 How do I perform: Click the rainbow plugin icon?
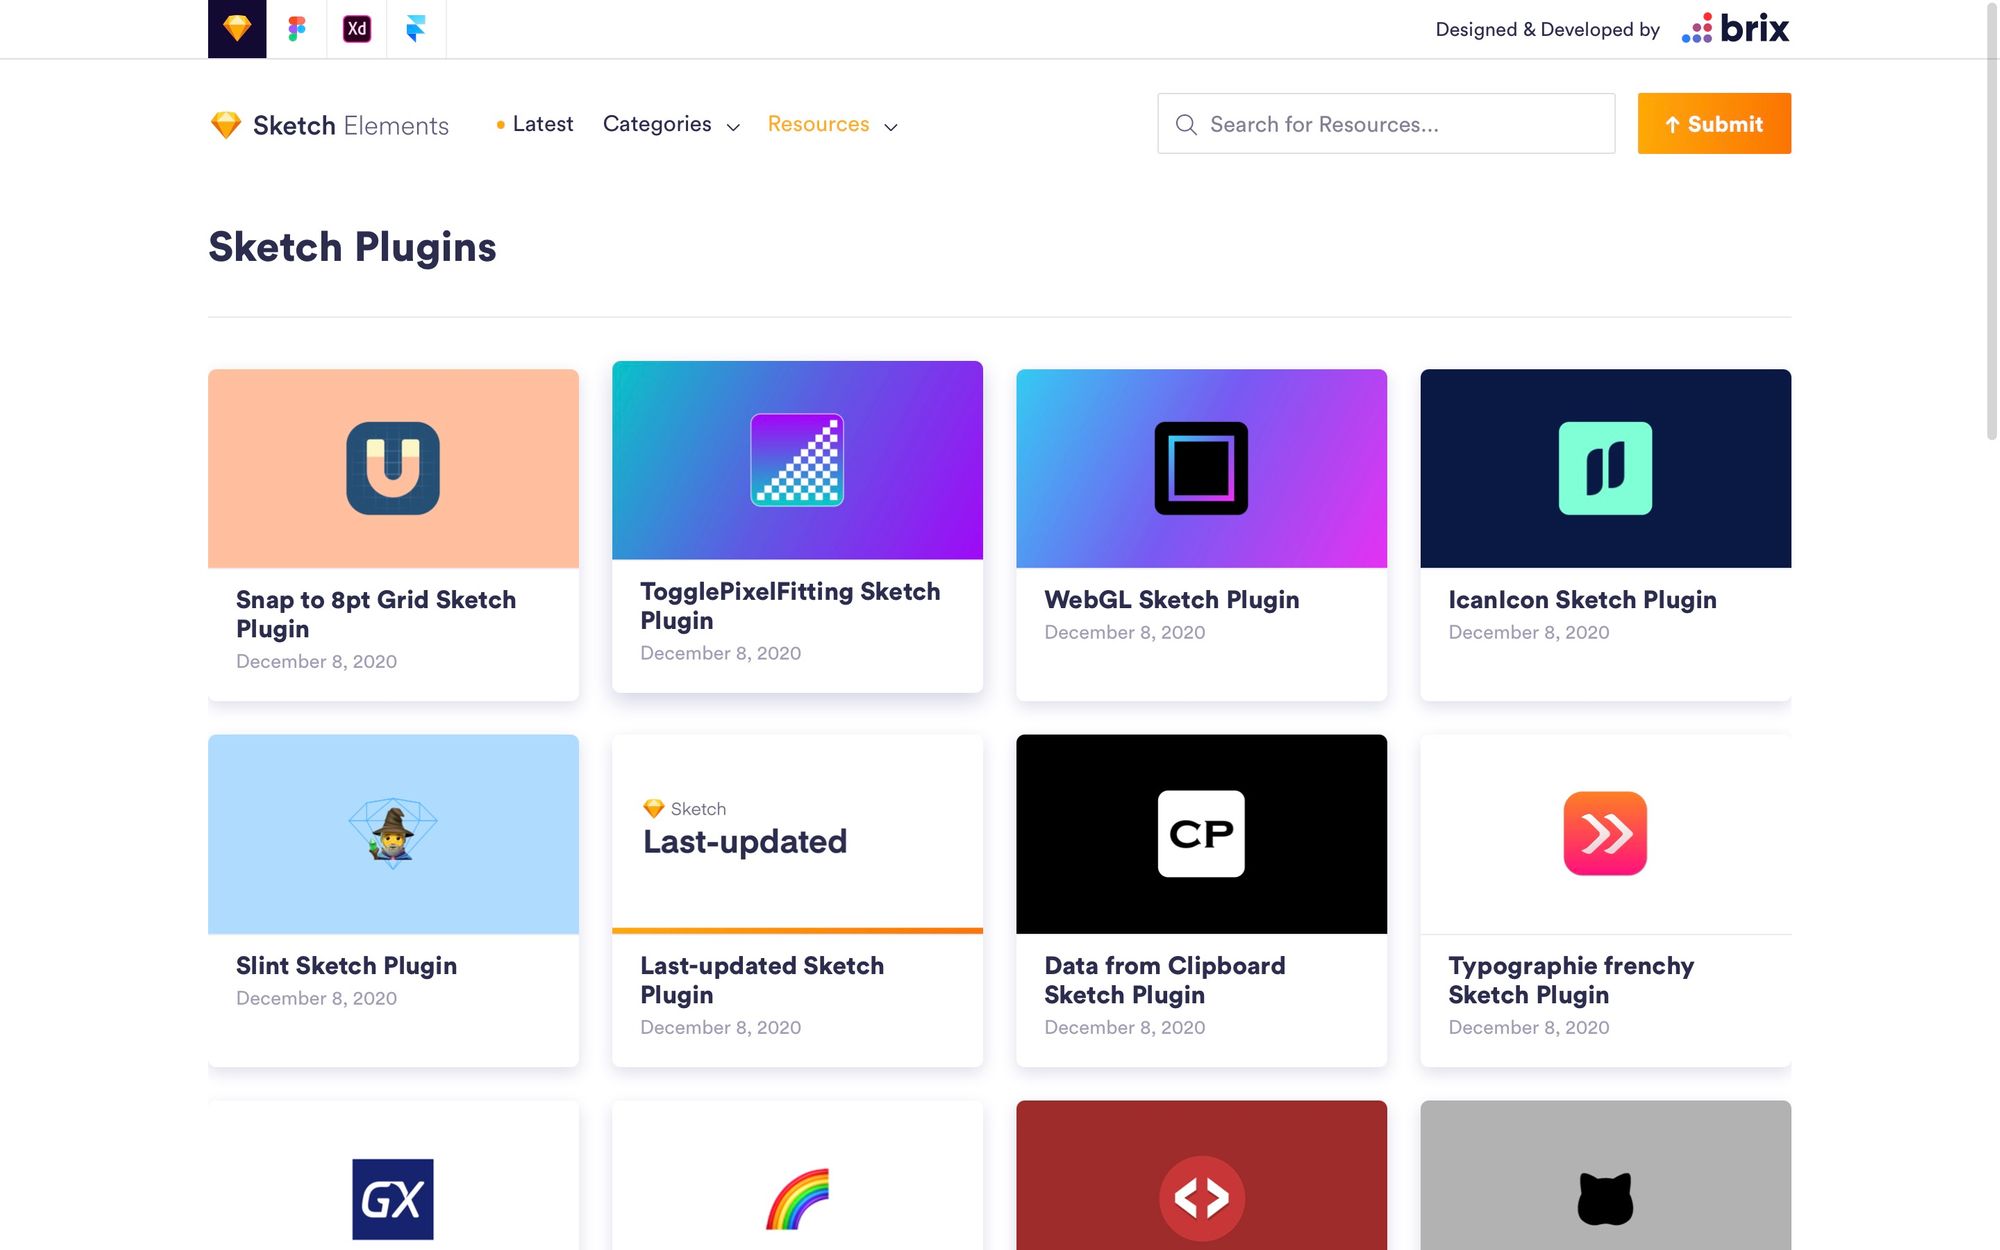(797, 1198)
